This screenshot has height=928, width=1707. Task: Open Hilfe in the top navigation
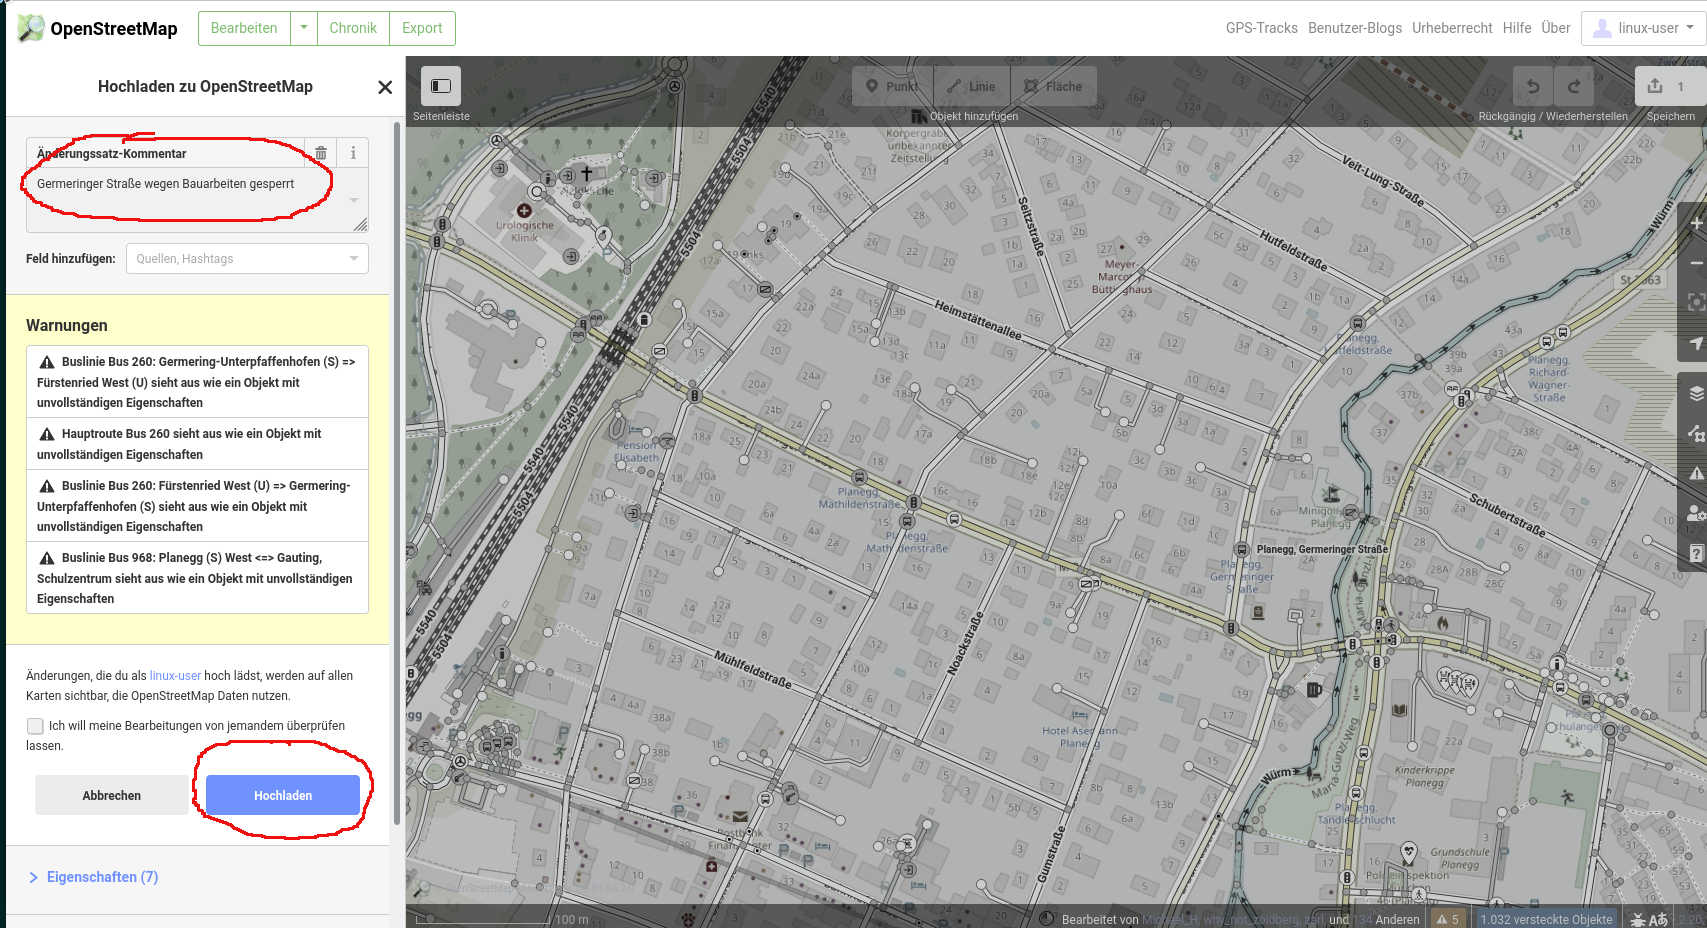(x=1516, y=28)
